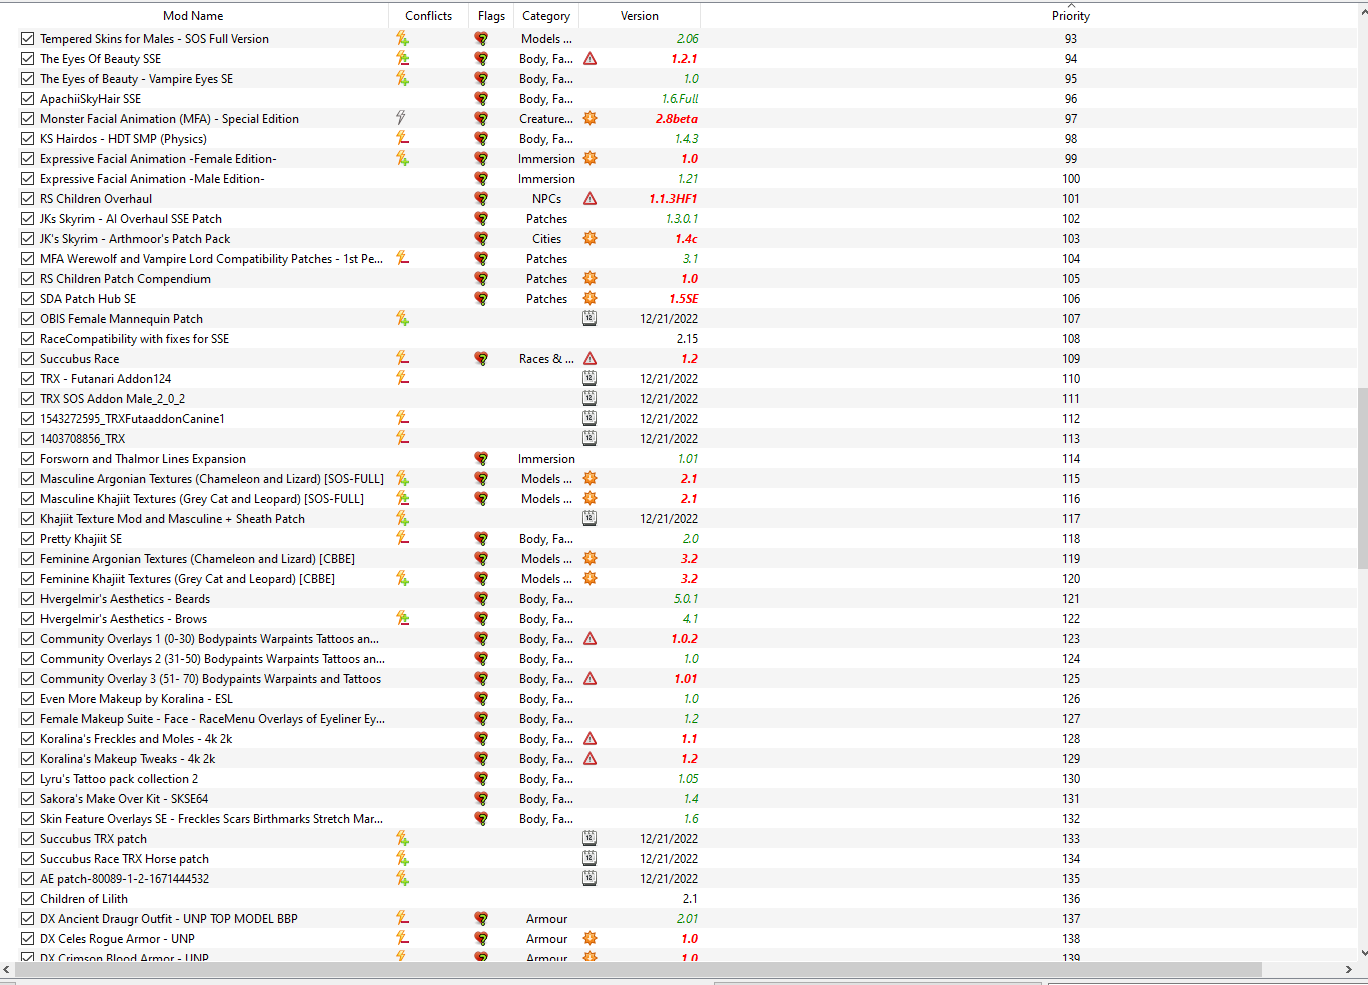Sort by the Flags column header
The image size is (1368, 985).
tap(491, 16)
